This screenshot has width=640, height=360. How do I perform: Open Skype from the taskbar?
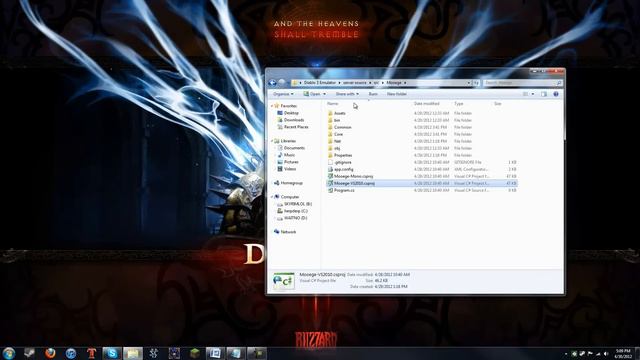(112, 353)
